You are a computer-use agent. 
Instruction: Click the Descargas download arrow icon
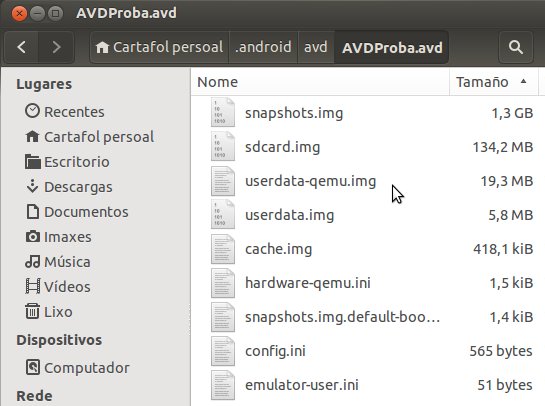point(32,187)
